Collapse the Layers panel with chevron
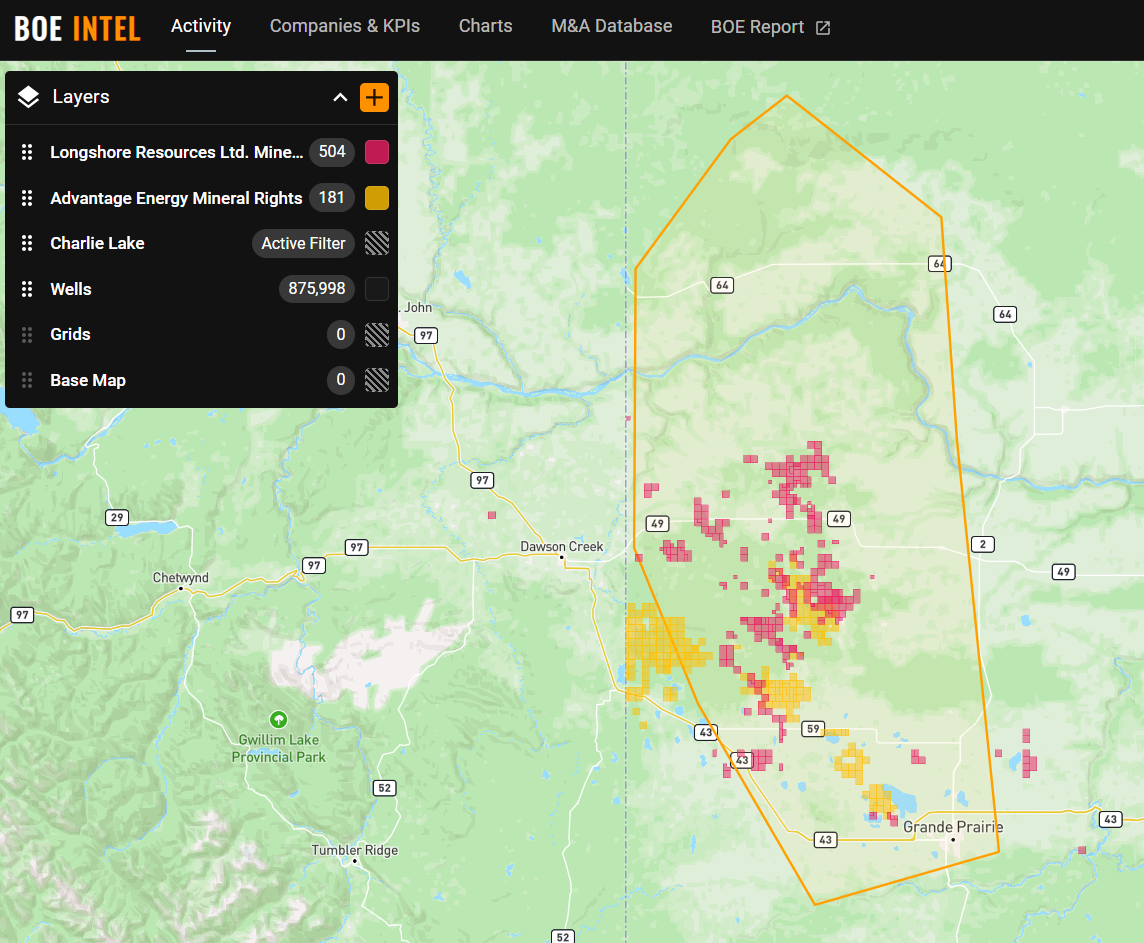The image size is (1144, 943). tap(340, 97)
